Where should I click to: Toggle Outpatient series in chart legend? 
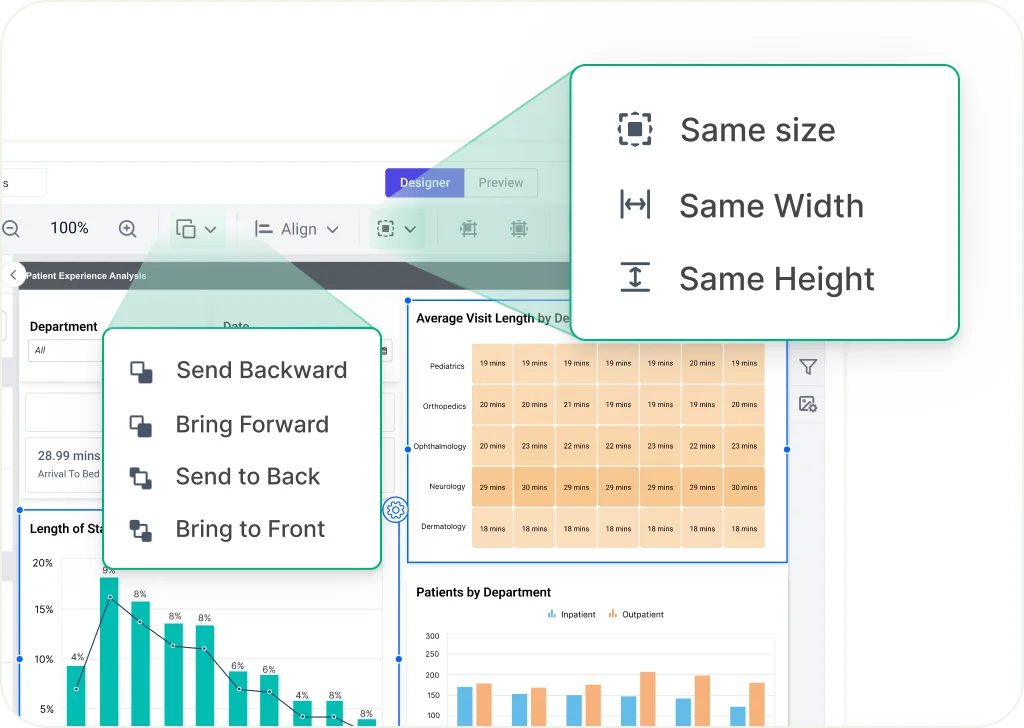click(x=636, y=614)
